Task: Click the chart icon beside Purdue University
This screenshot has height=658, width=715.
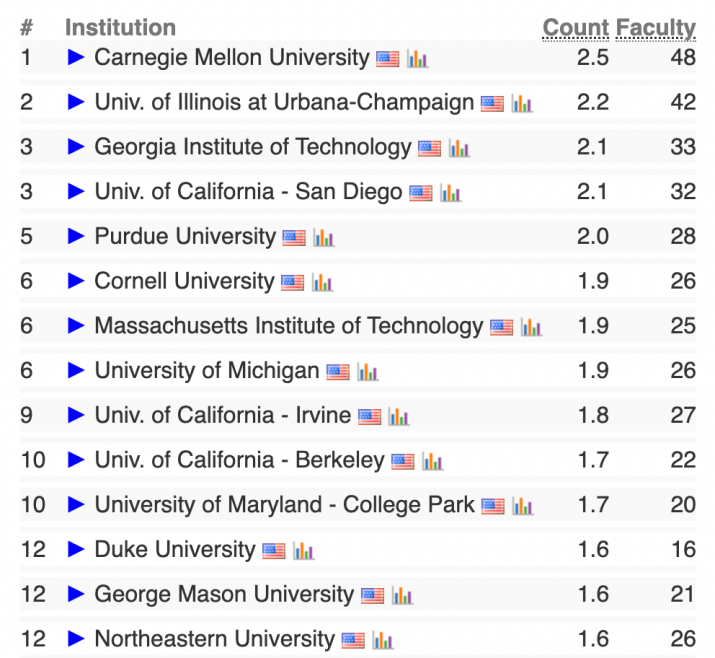Action: click(324, 238)
